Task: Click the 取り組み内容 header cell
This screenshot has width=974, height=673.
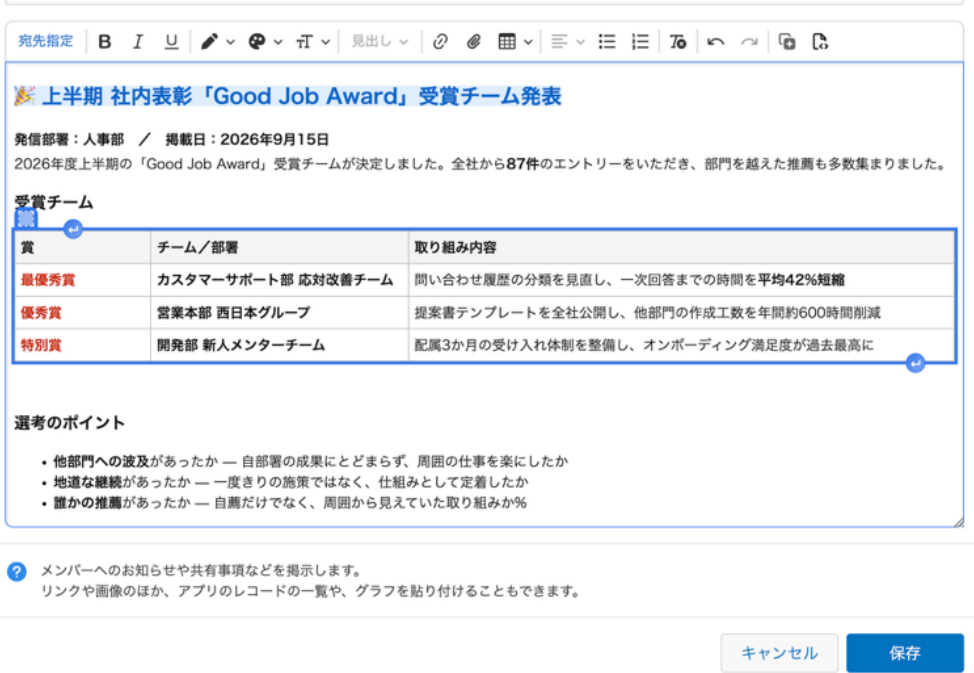Action: coord(681,247)
